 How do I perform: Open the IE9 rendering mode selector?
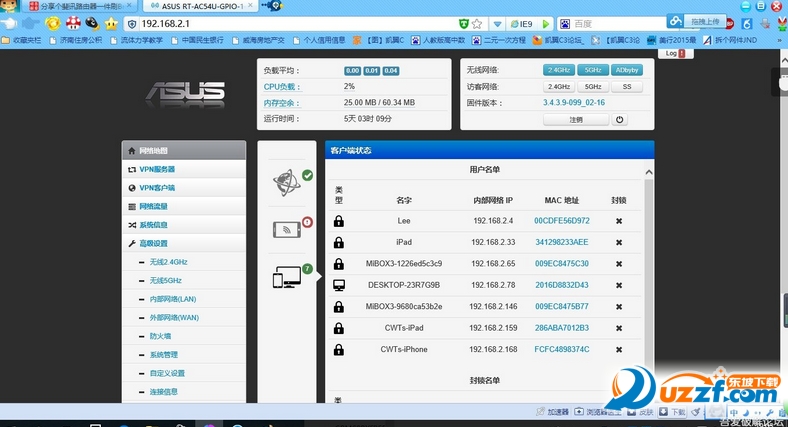click(x=521, y=24)
